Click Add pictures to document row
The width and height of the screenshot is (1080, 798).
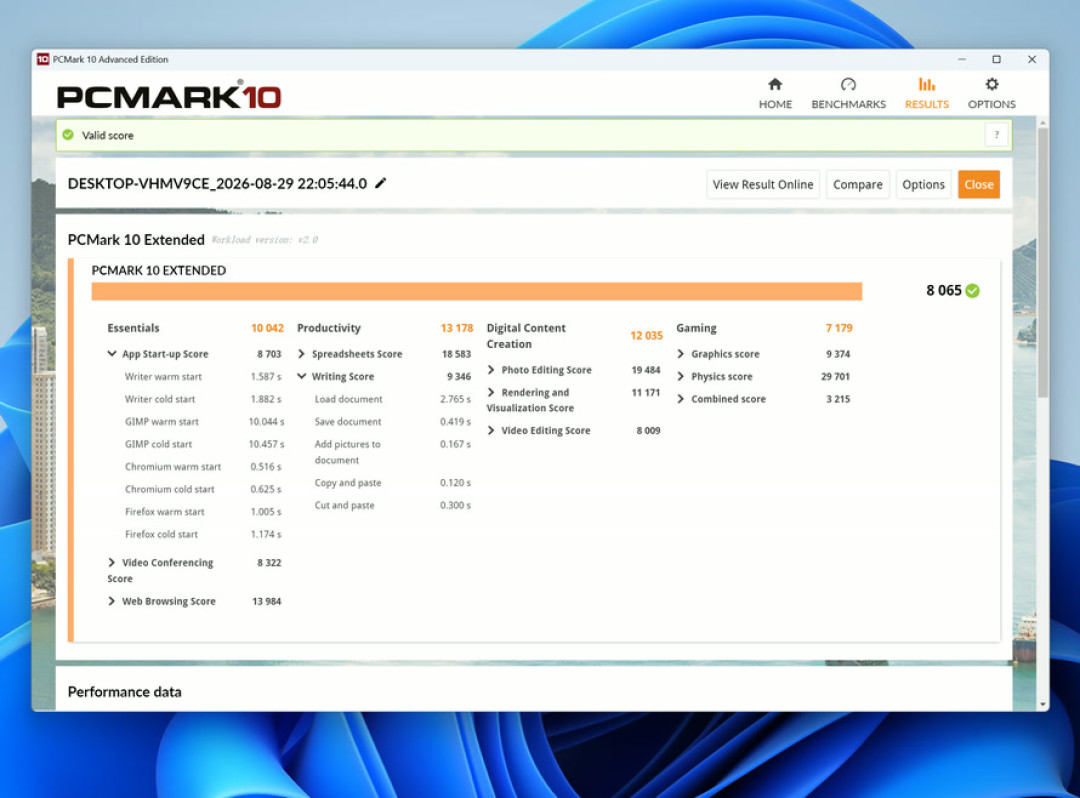(393, 452)
